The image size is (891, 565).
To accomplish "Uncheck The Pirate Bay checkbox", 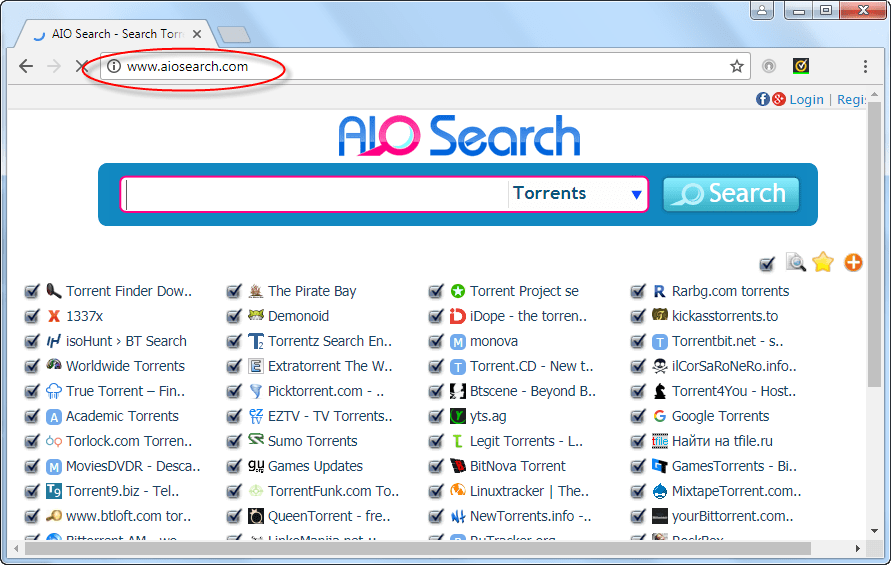I will (234, 291).
